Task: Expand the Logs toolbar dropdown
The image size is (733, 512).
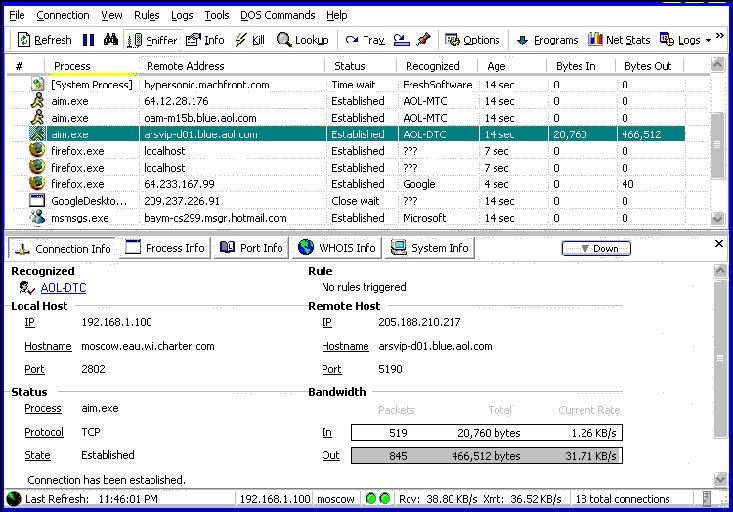Action: click(687, 40)
